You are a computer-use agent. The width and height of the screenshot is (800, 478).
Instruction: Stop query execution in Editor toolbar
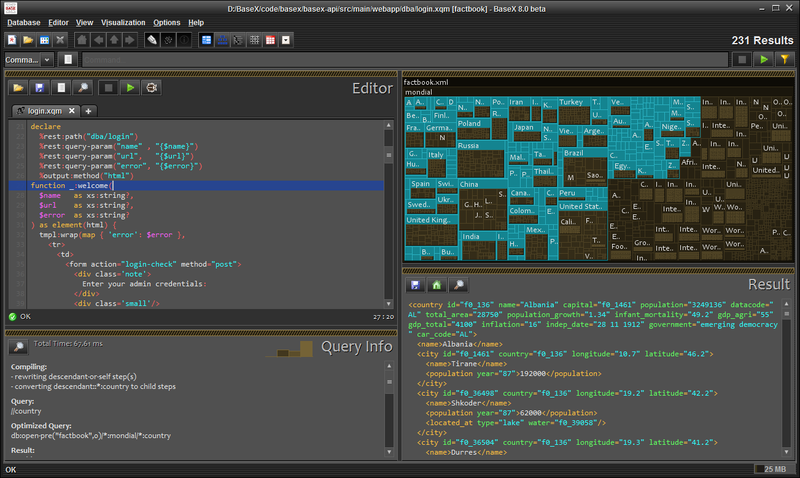109,88
